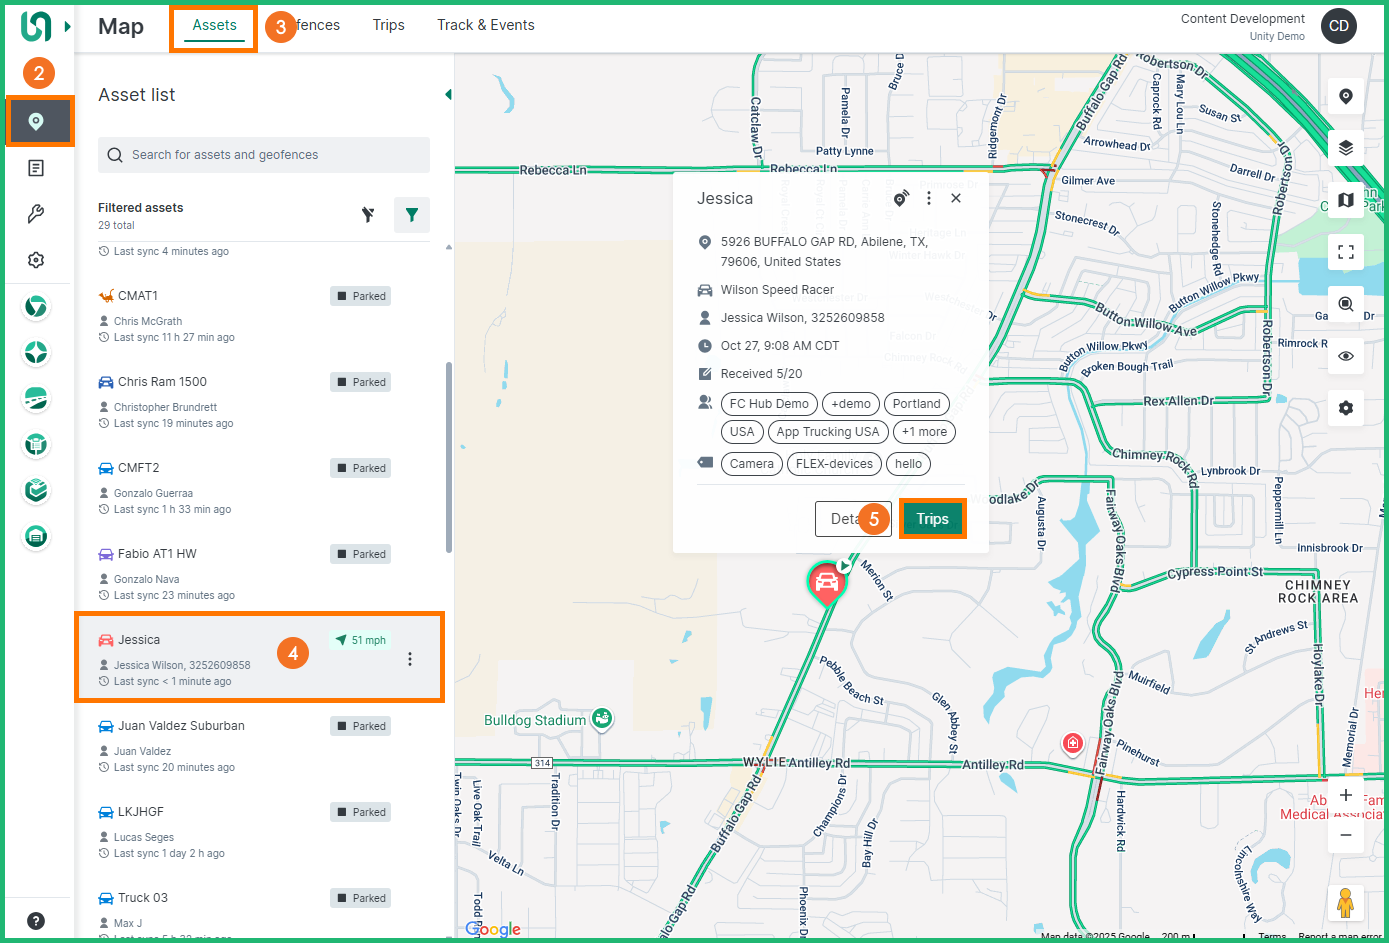Zoom in the map with plus button
Screen dimensions: 1389x943
tap(1345, 796)
